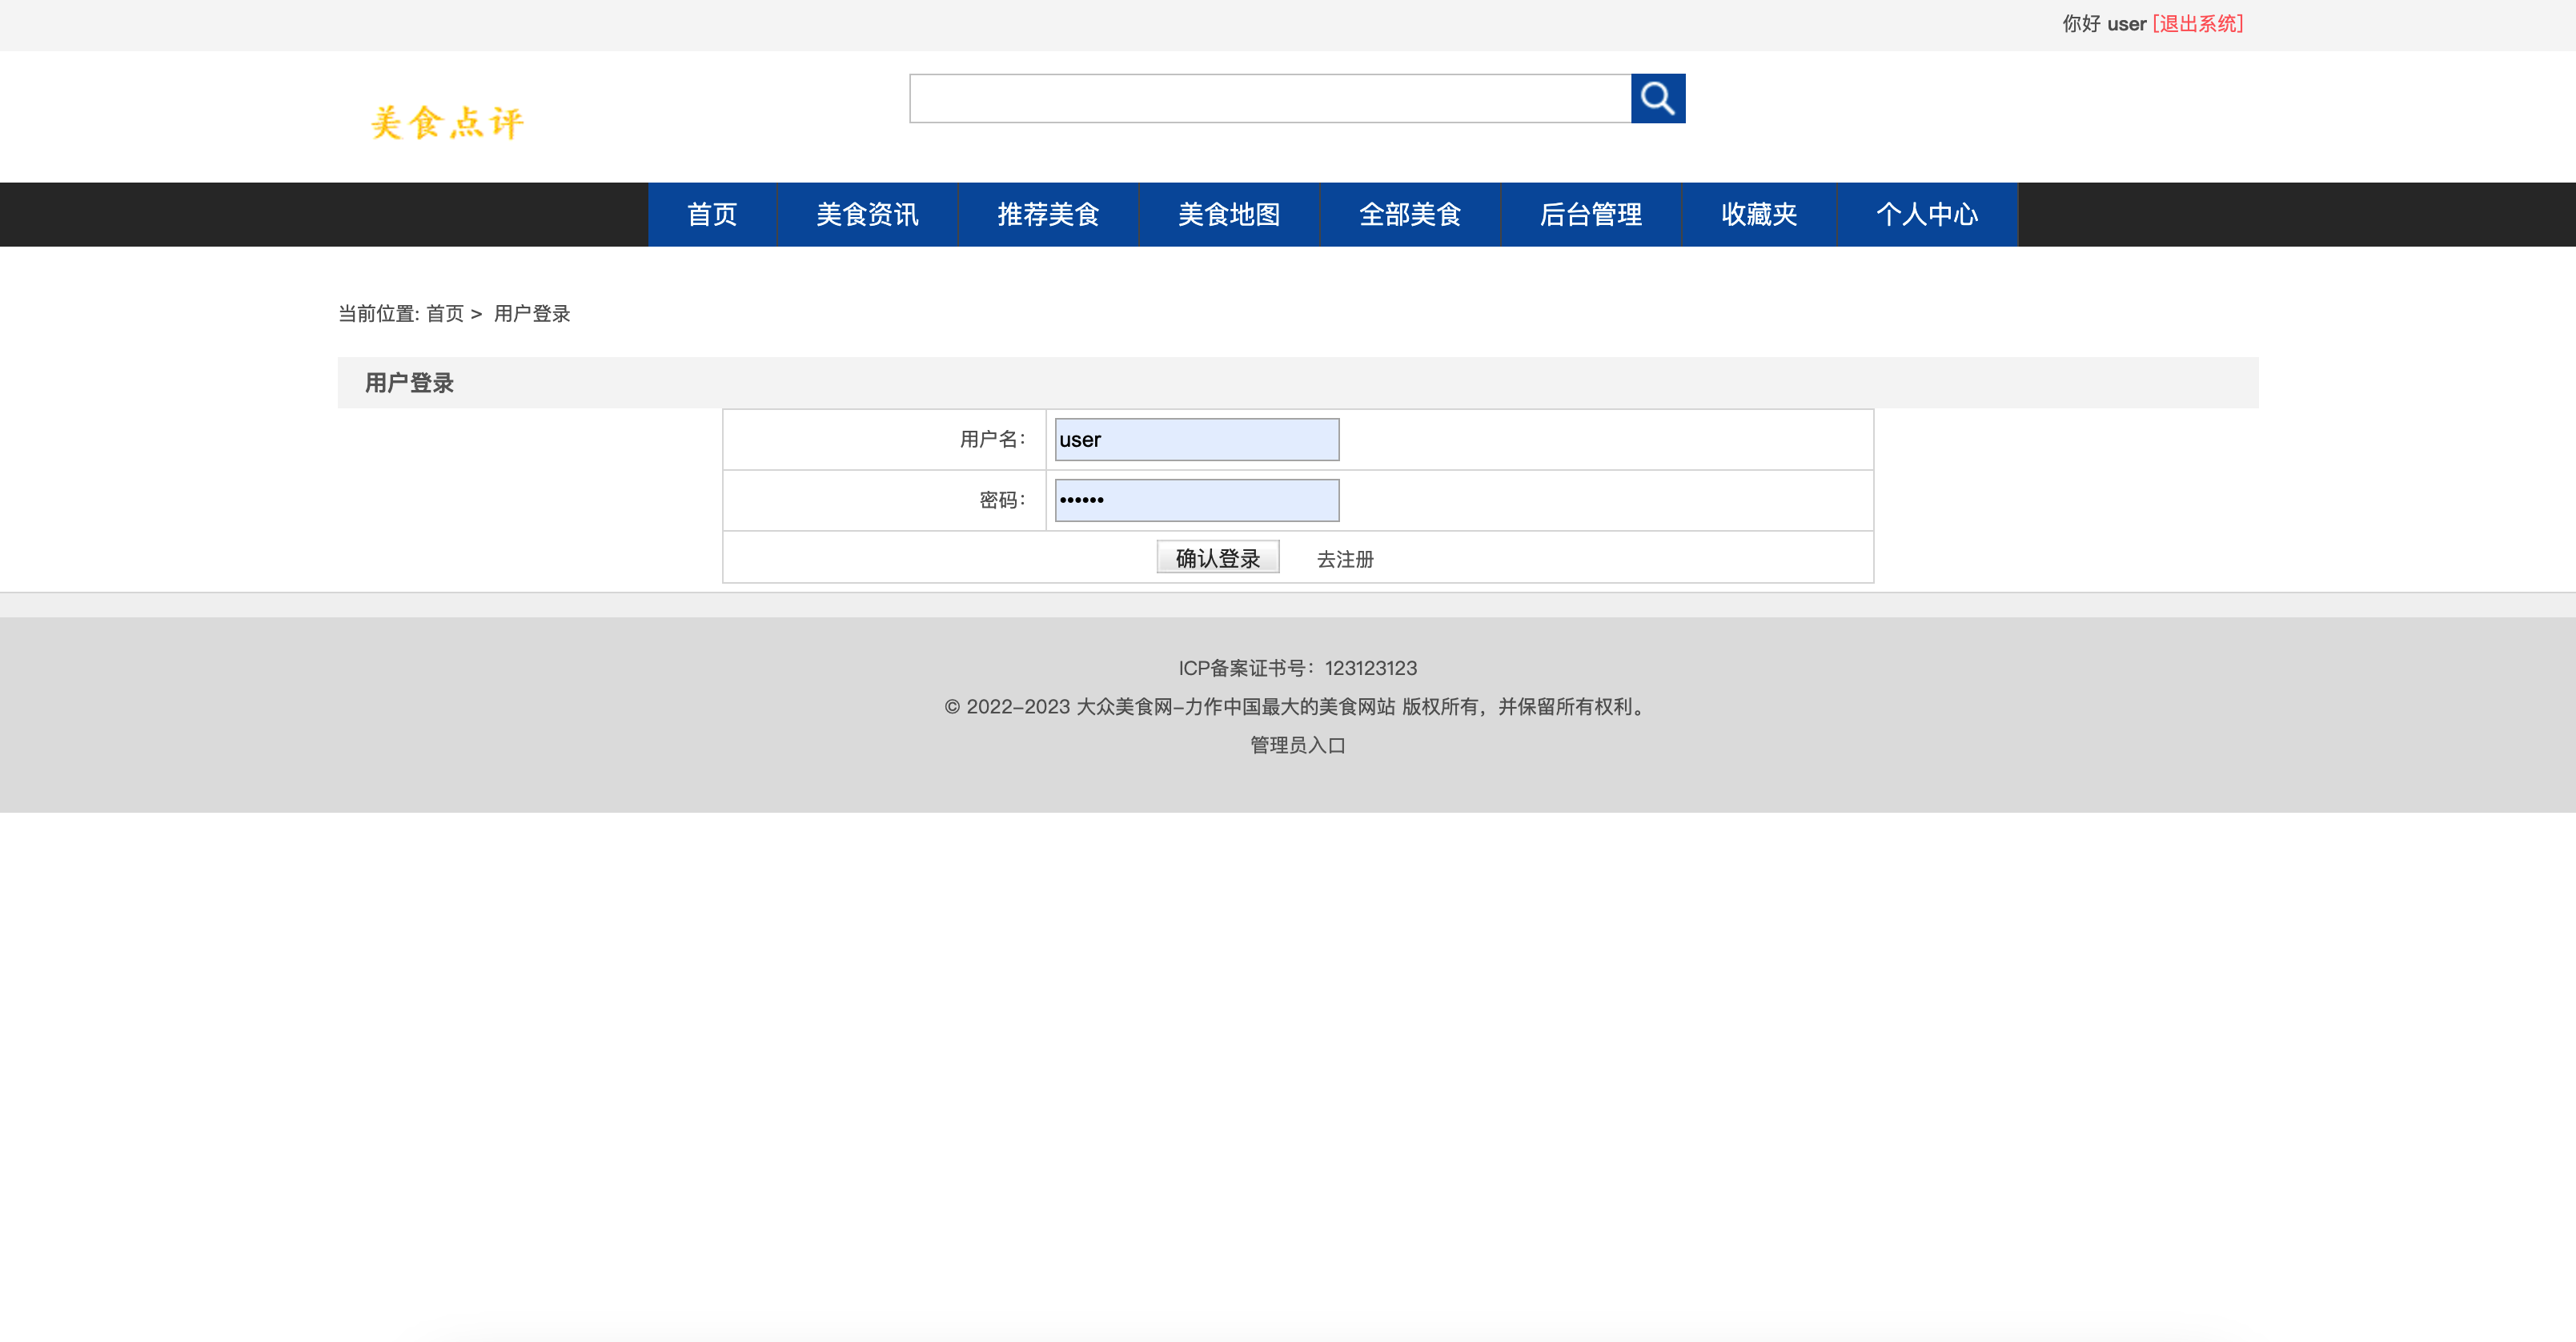The width and height of the screenshot is (2576, 1342).
Task: Click the 美食点评 site logo
Action: click(x=446, y=120)
